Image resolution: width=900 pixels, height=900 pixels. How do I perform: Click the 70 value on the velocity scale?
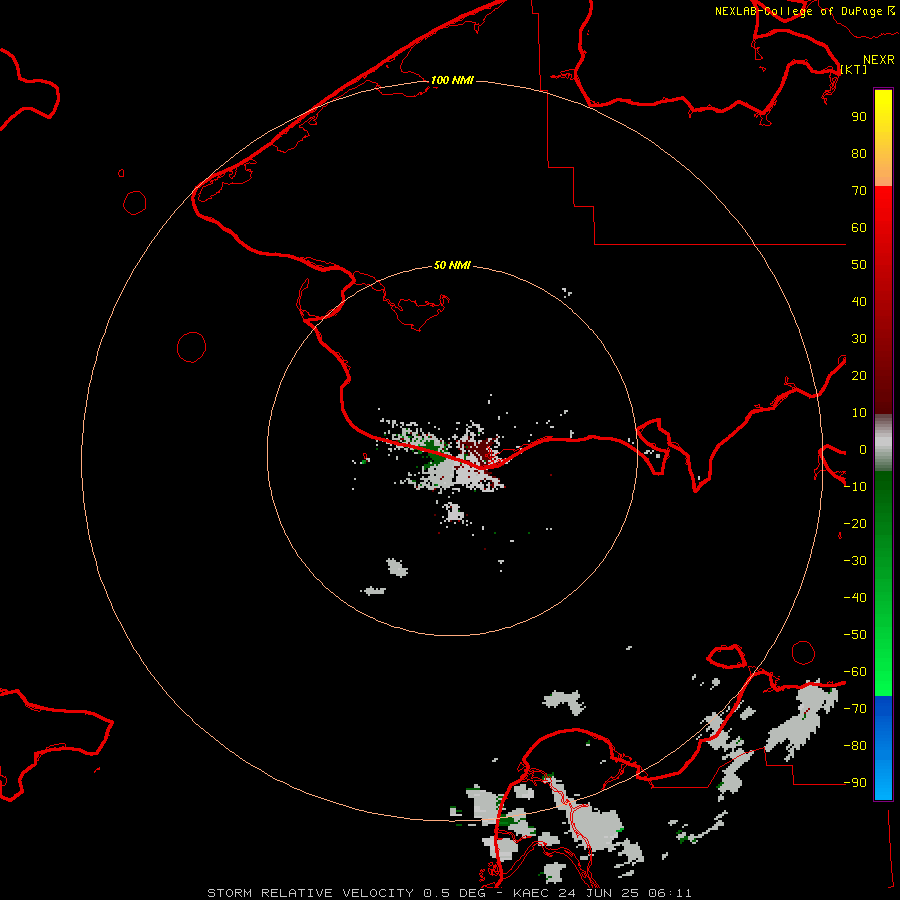tap(859, 191)
